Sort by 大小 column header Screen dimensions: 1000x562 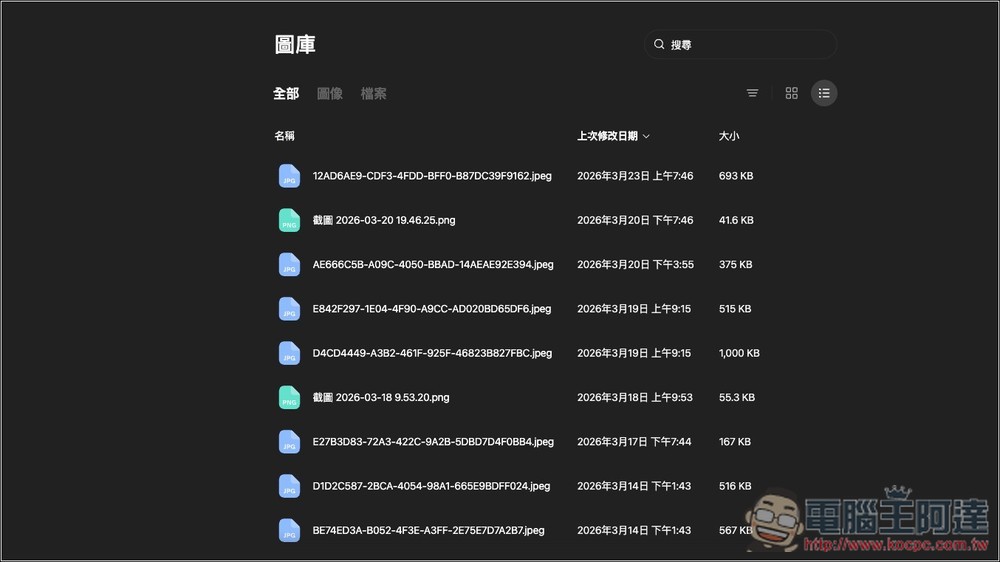[729, 136]
